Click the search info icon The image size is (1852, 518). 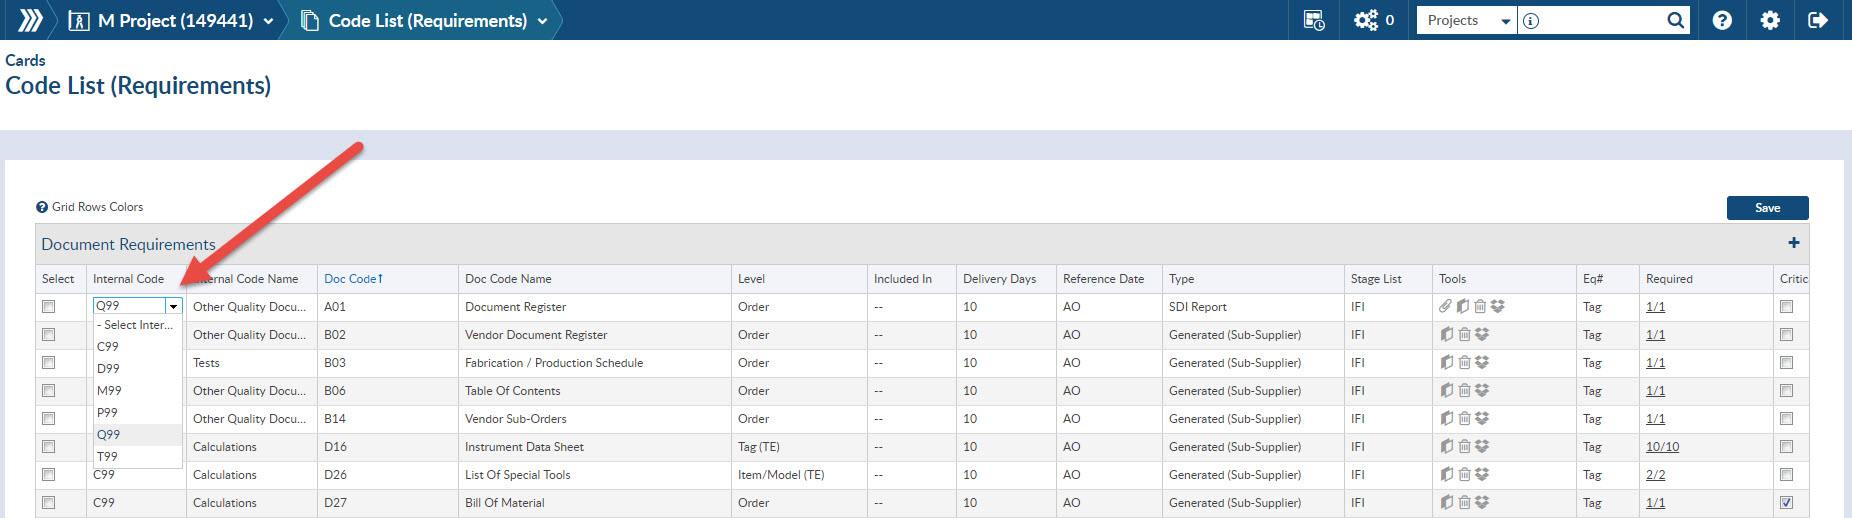click(1531, 20)
